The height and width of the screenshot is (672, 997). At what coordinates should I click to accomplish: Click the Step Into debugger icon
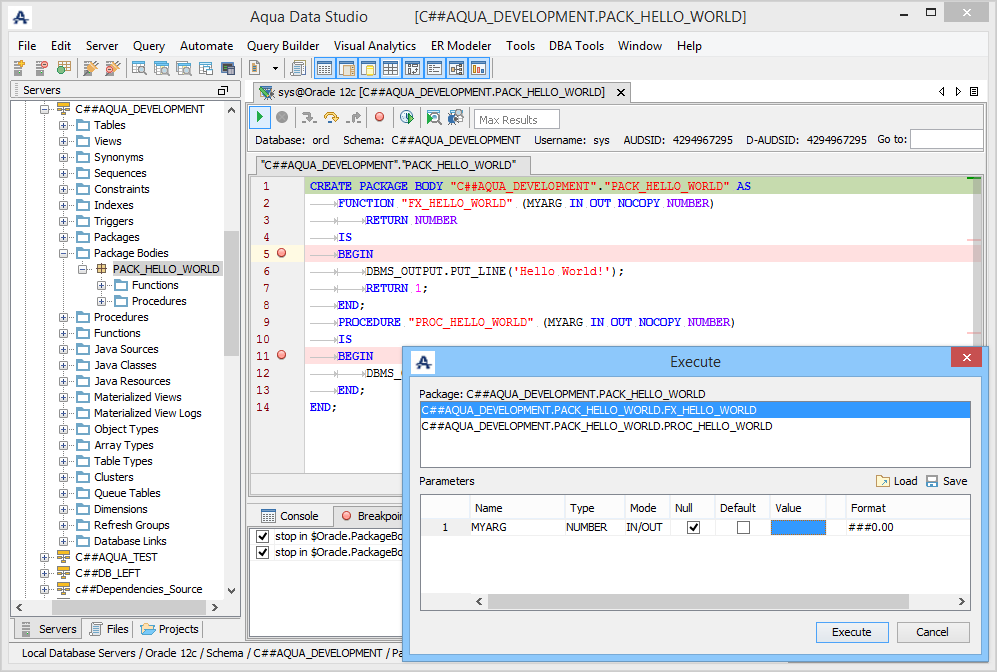(309, 118)
